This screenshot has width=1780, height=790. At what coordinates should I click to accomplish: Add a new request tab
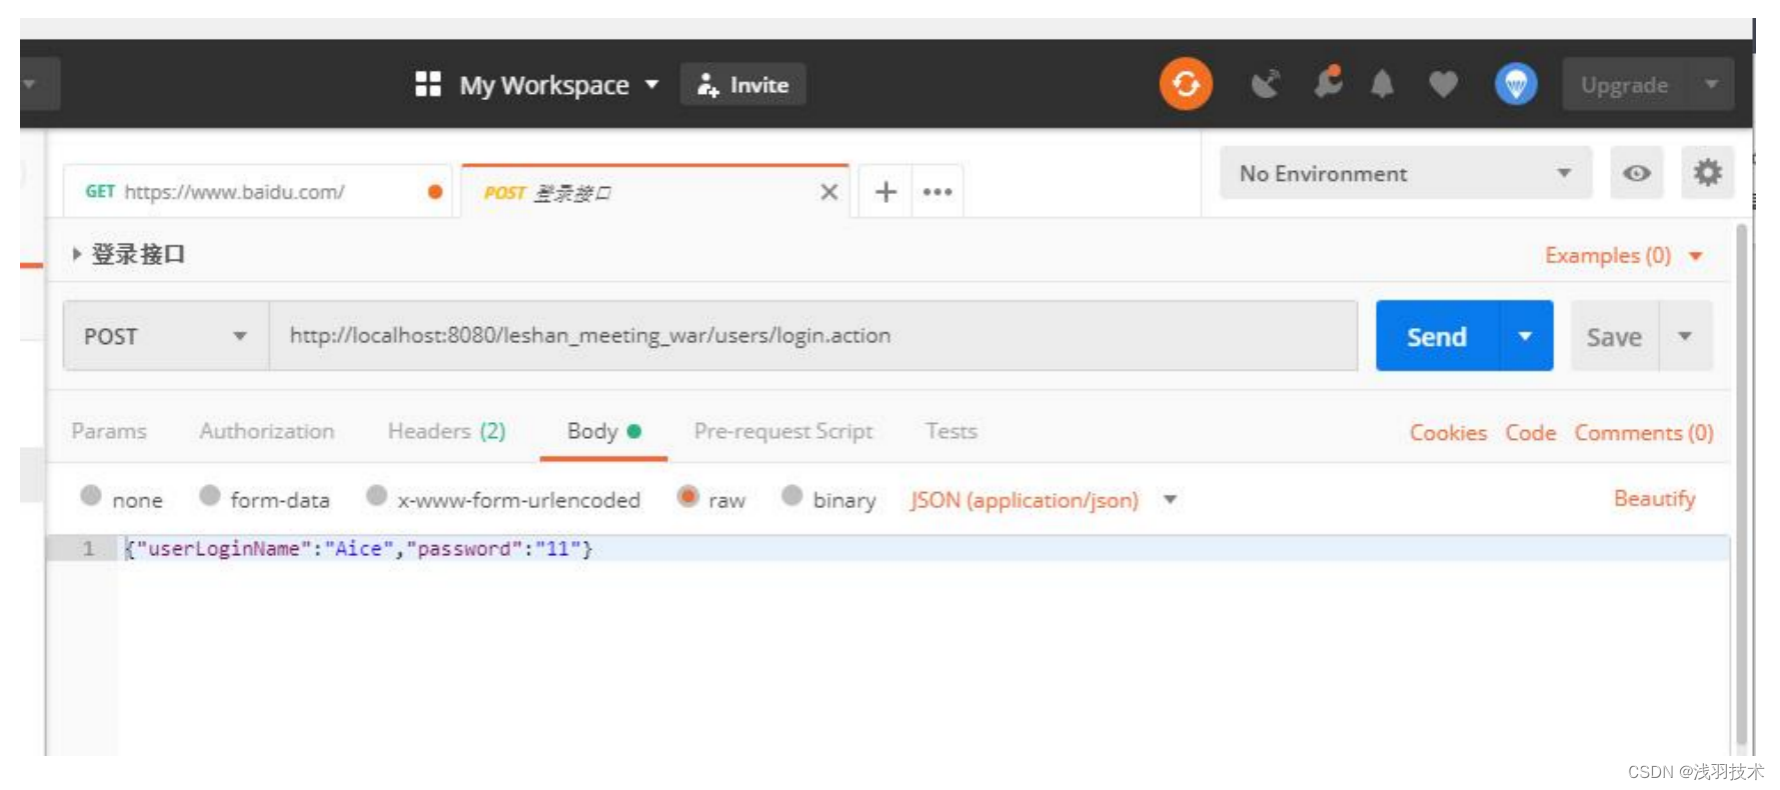tap(885, 192)
